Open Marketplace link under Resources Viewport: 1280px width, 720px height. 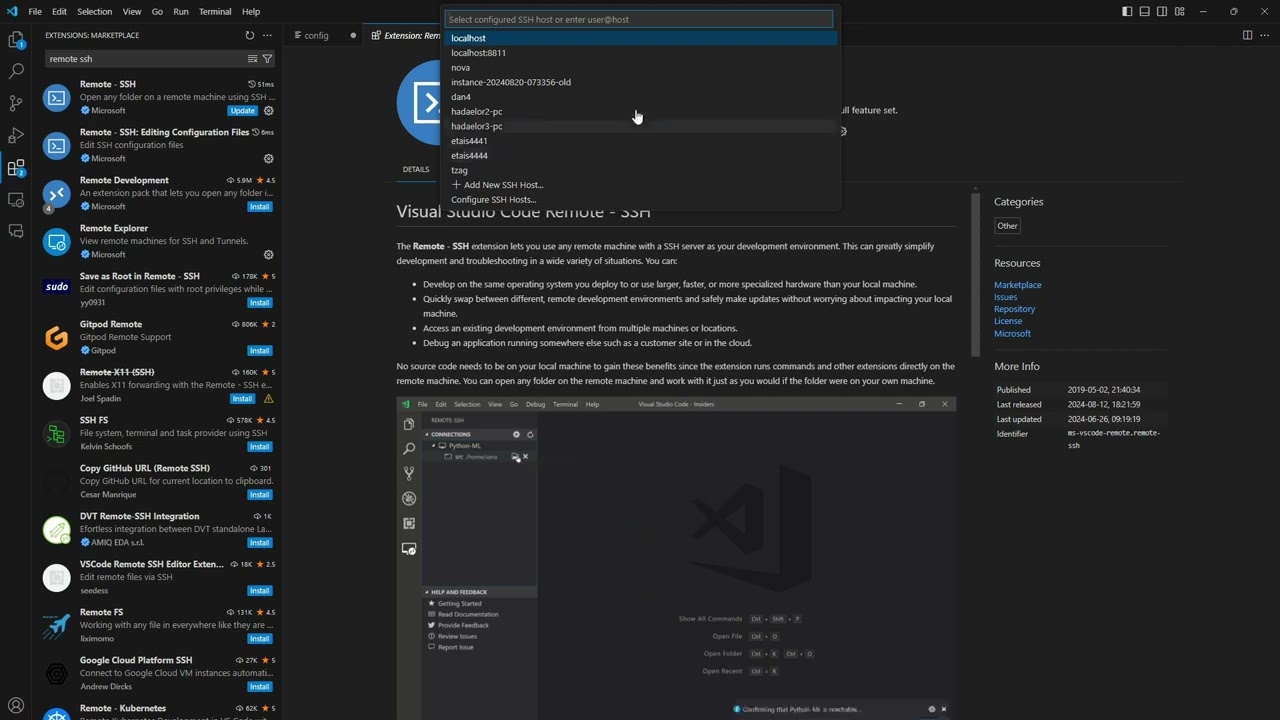(1017, 285)
